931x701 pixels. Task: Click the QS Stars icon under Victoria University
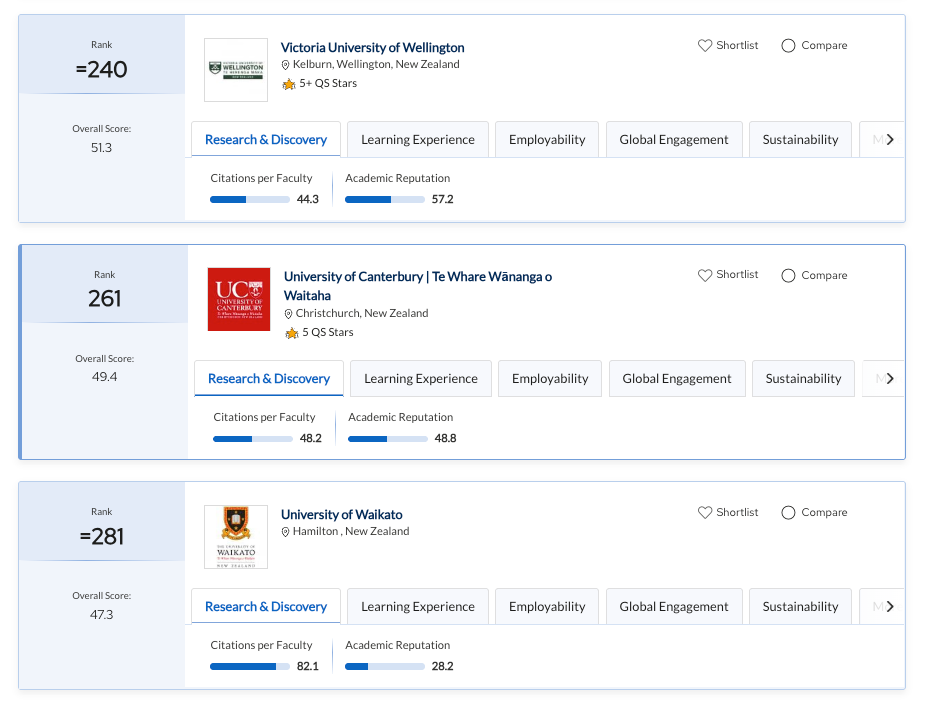(289, 84)
